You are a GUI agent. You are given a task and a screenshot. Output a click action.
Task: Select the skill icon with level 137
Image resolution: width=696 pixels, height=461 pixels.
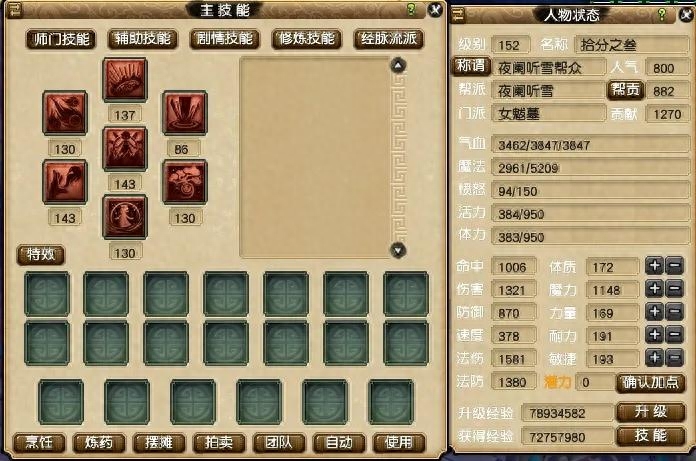125,80
